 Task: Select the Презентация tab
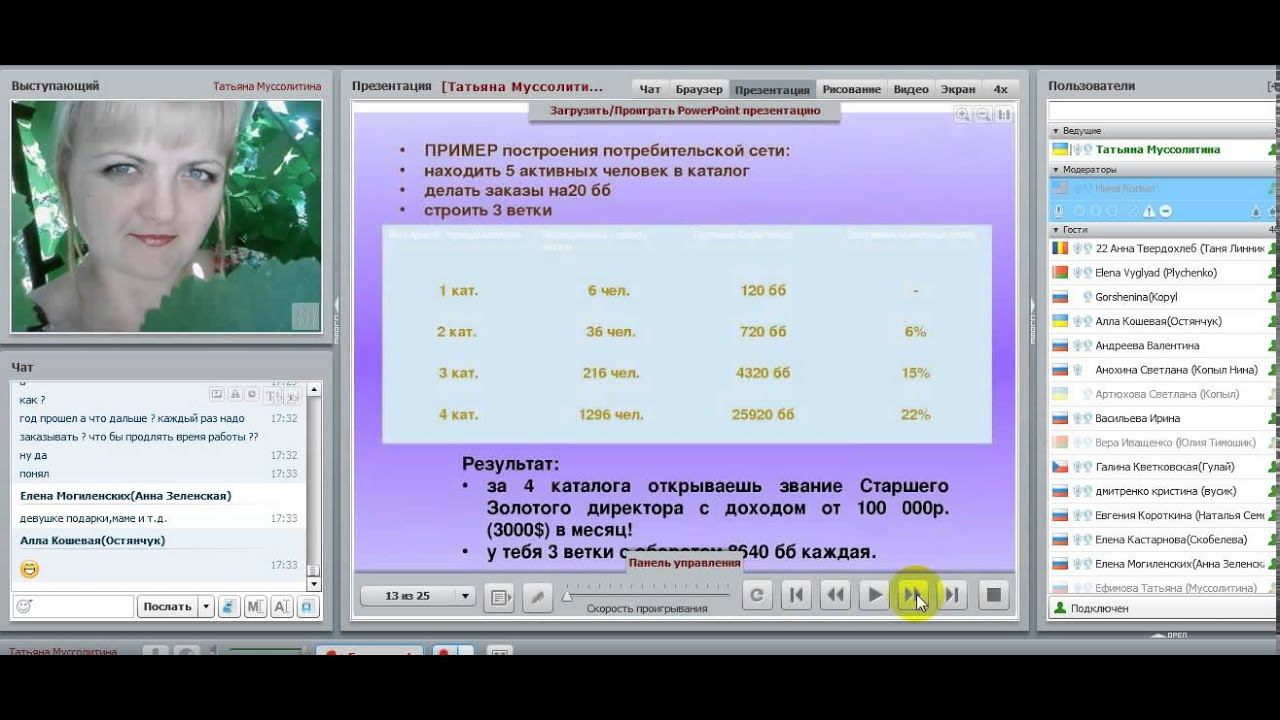pyautogui.click(x=772, y=89)
